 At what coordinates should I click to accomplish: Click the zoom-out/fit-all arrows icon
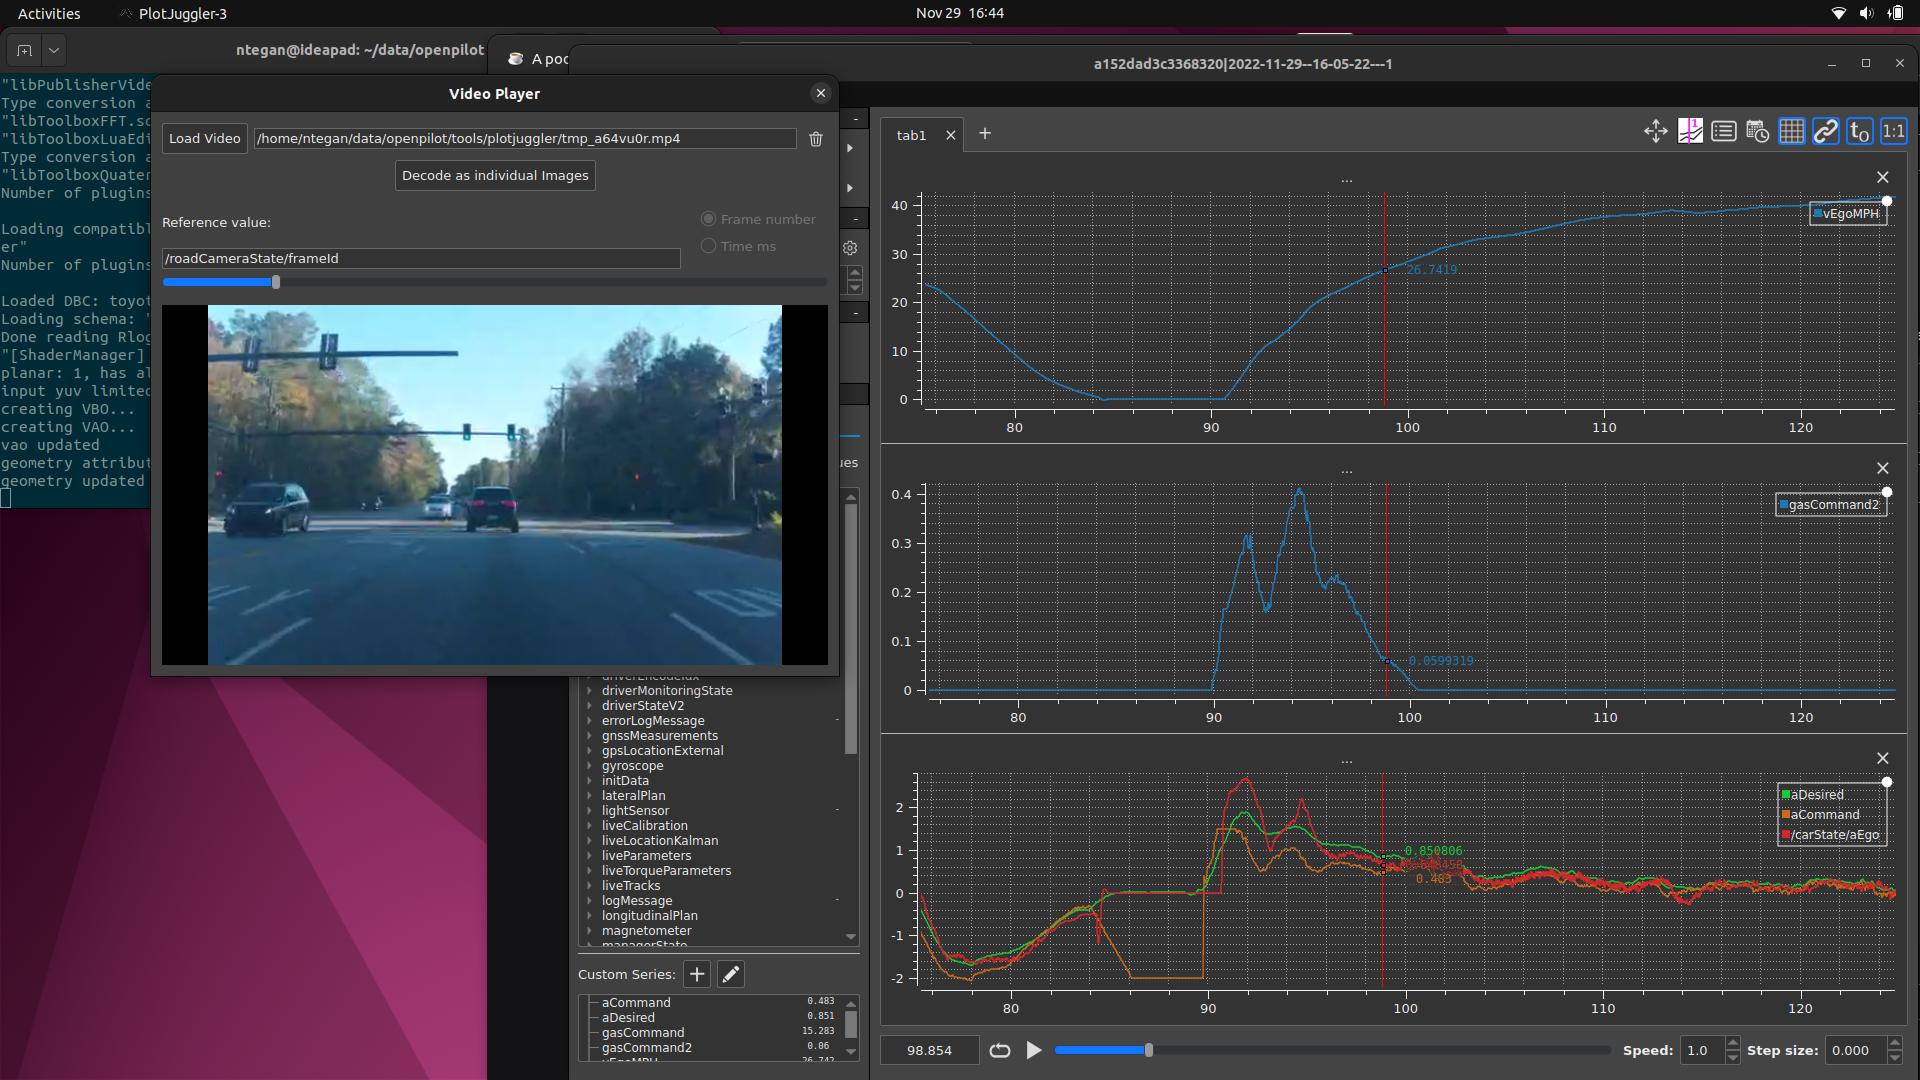(1656, 132)
